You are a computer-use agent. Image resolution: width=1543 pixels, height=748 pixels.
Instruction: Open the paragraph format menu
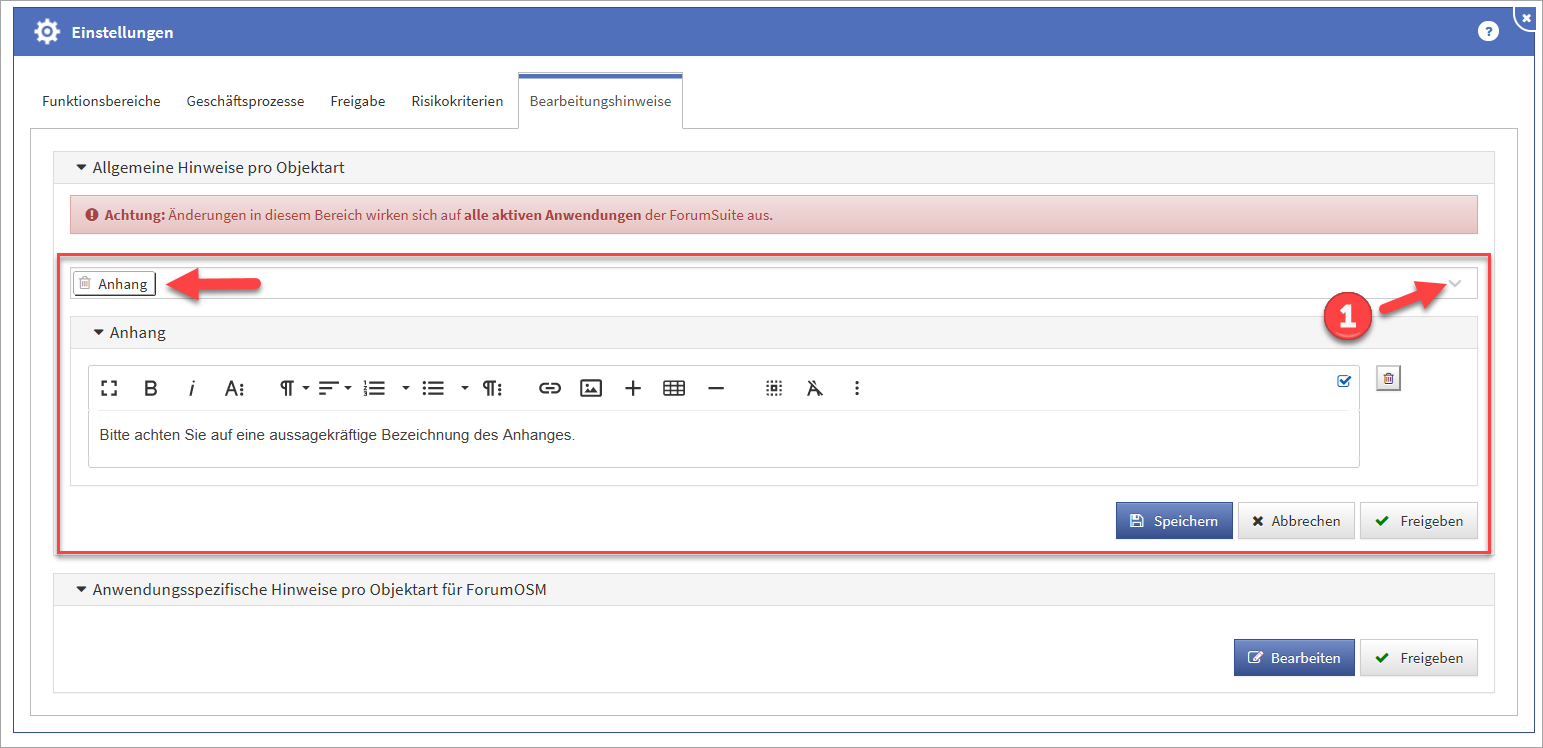tap(293, 388)
